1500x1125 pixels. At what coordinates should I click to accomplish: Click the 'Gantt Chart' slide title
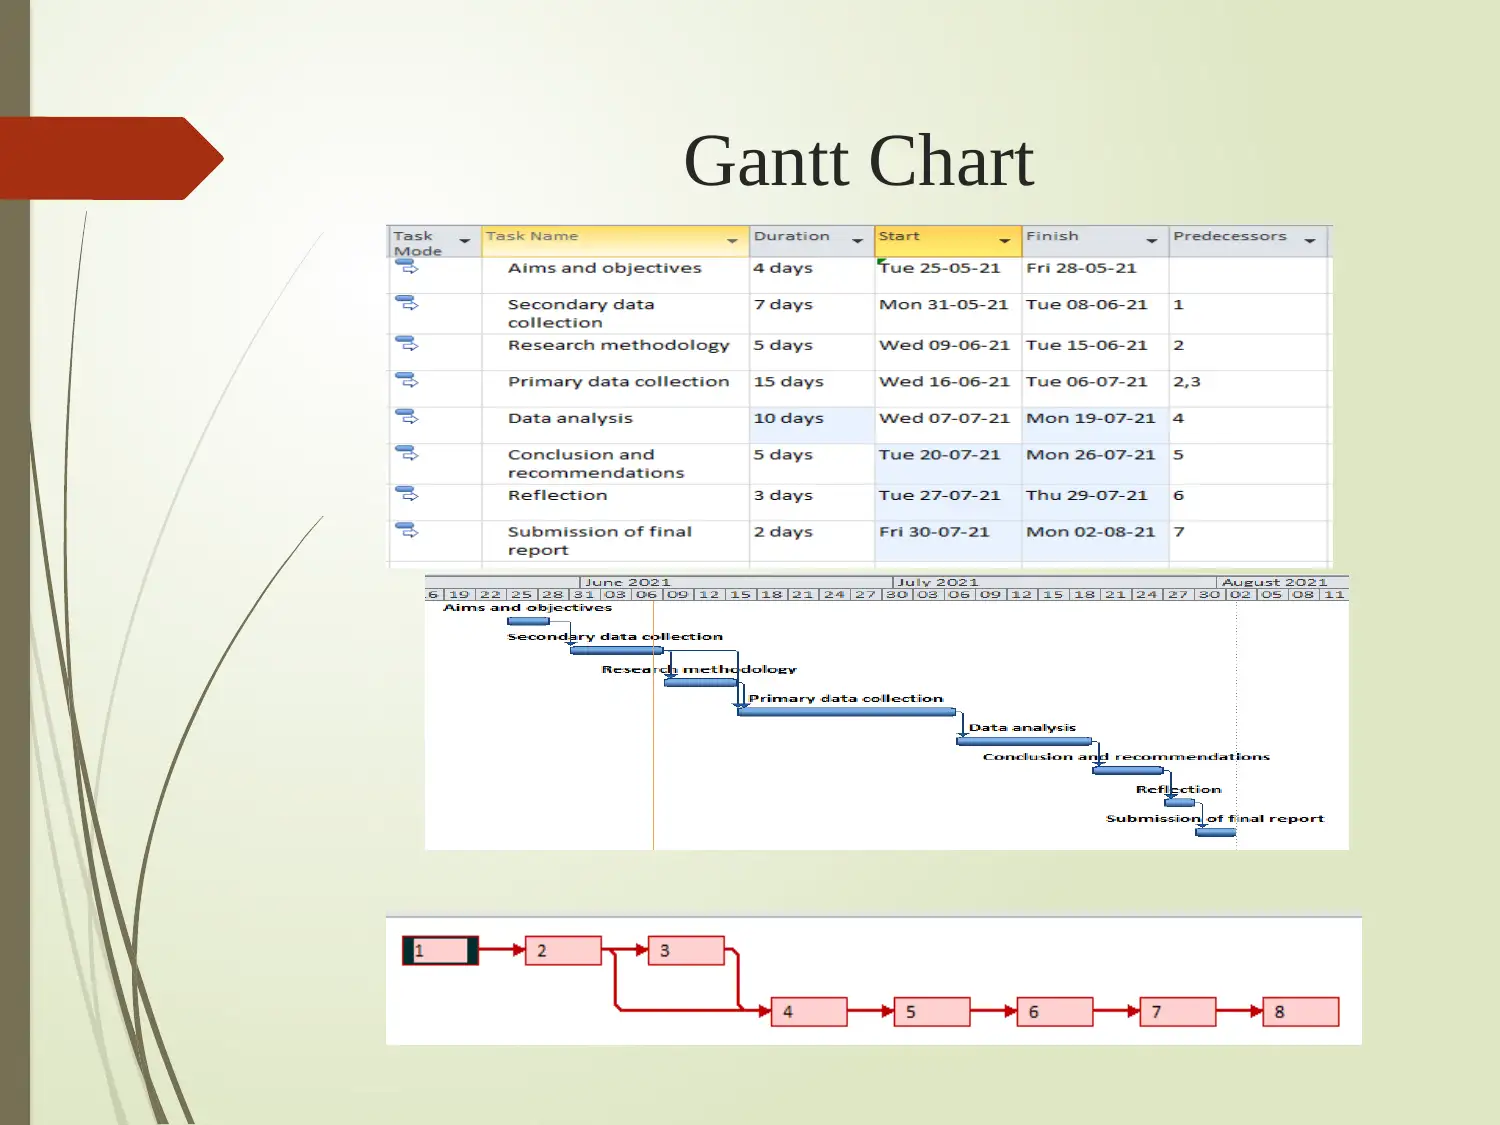point(858,161)
